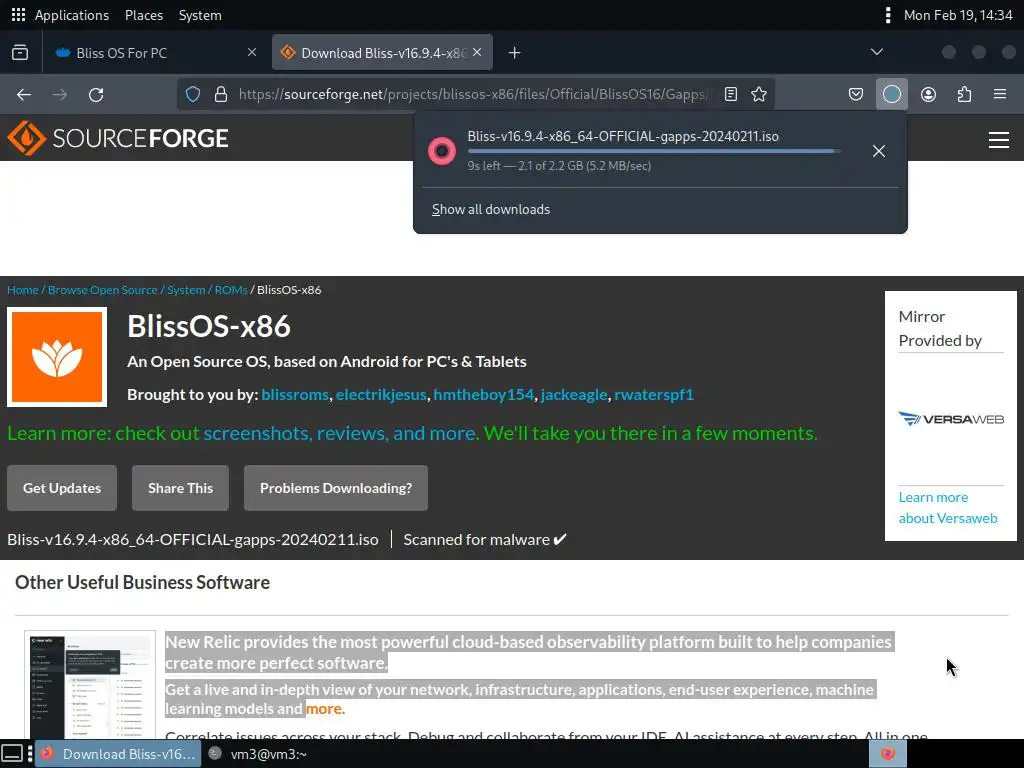Open the rwaterspf1 author link
The image size is (1024, 768).
654,394
